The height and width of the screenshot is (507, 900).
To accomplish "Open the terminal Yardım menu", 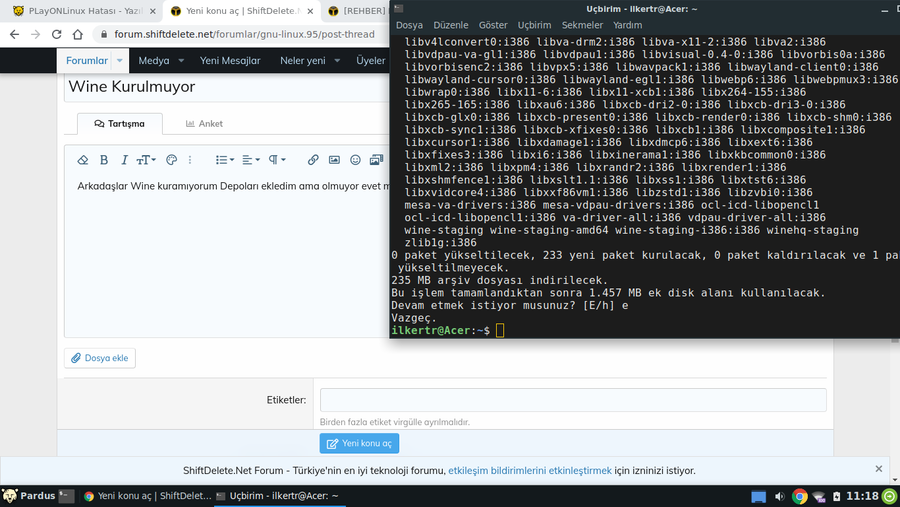I will point(627,25).
